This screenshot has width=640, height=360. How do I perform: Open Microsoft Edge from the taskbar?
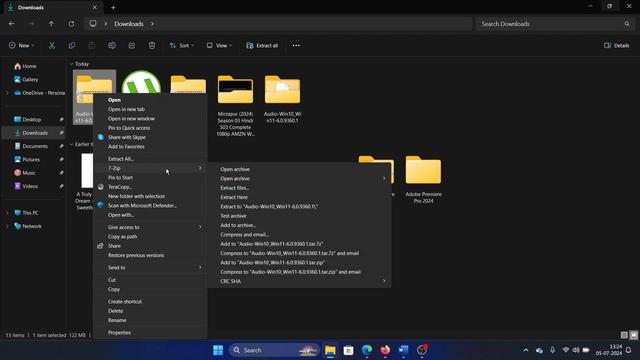click(367, 350)
